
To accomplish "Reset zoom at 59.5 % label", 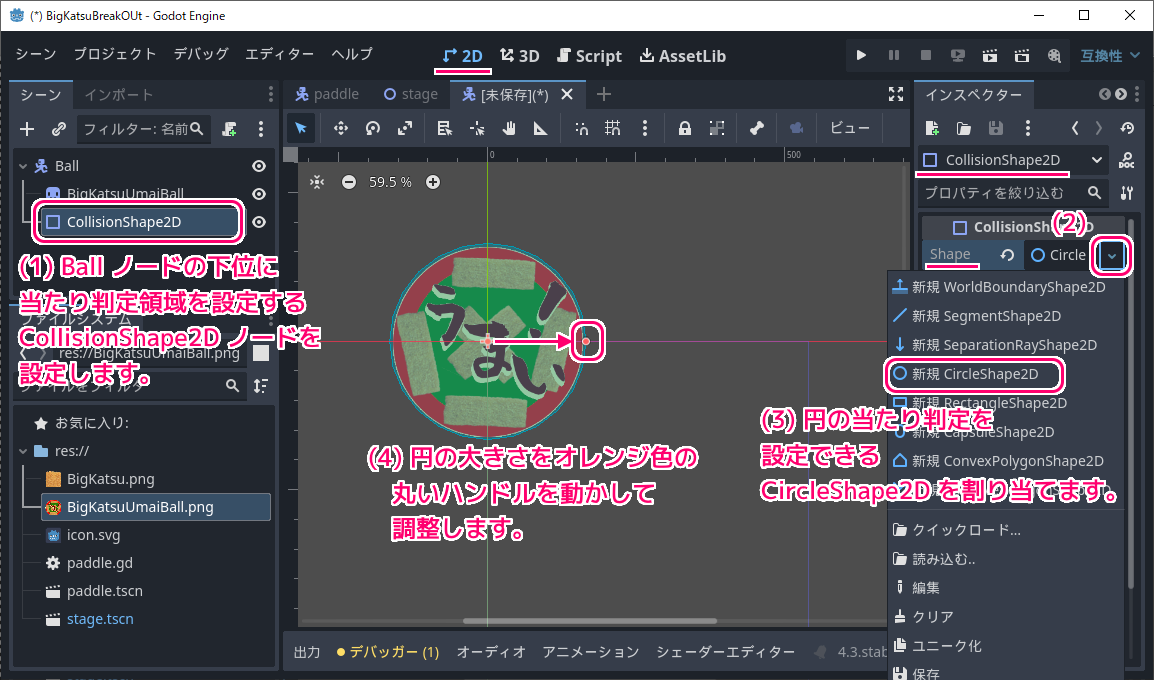I will click(x=390, y=182).
